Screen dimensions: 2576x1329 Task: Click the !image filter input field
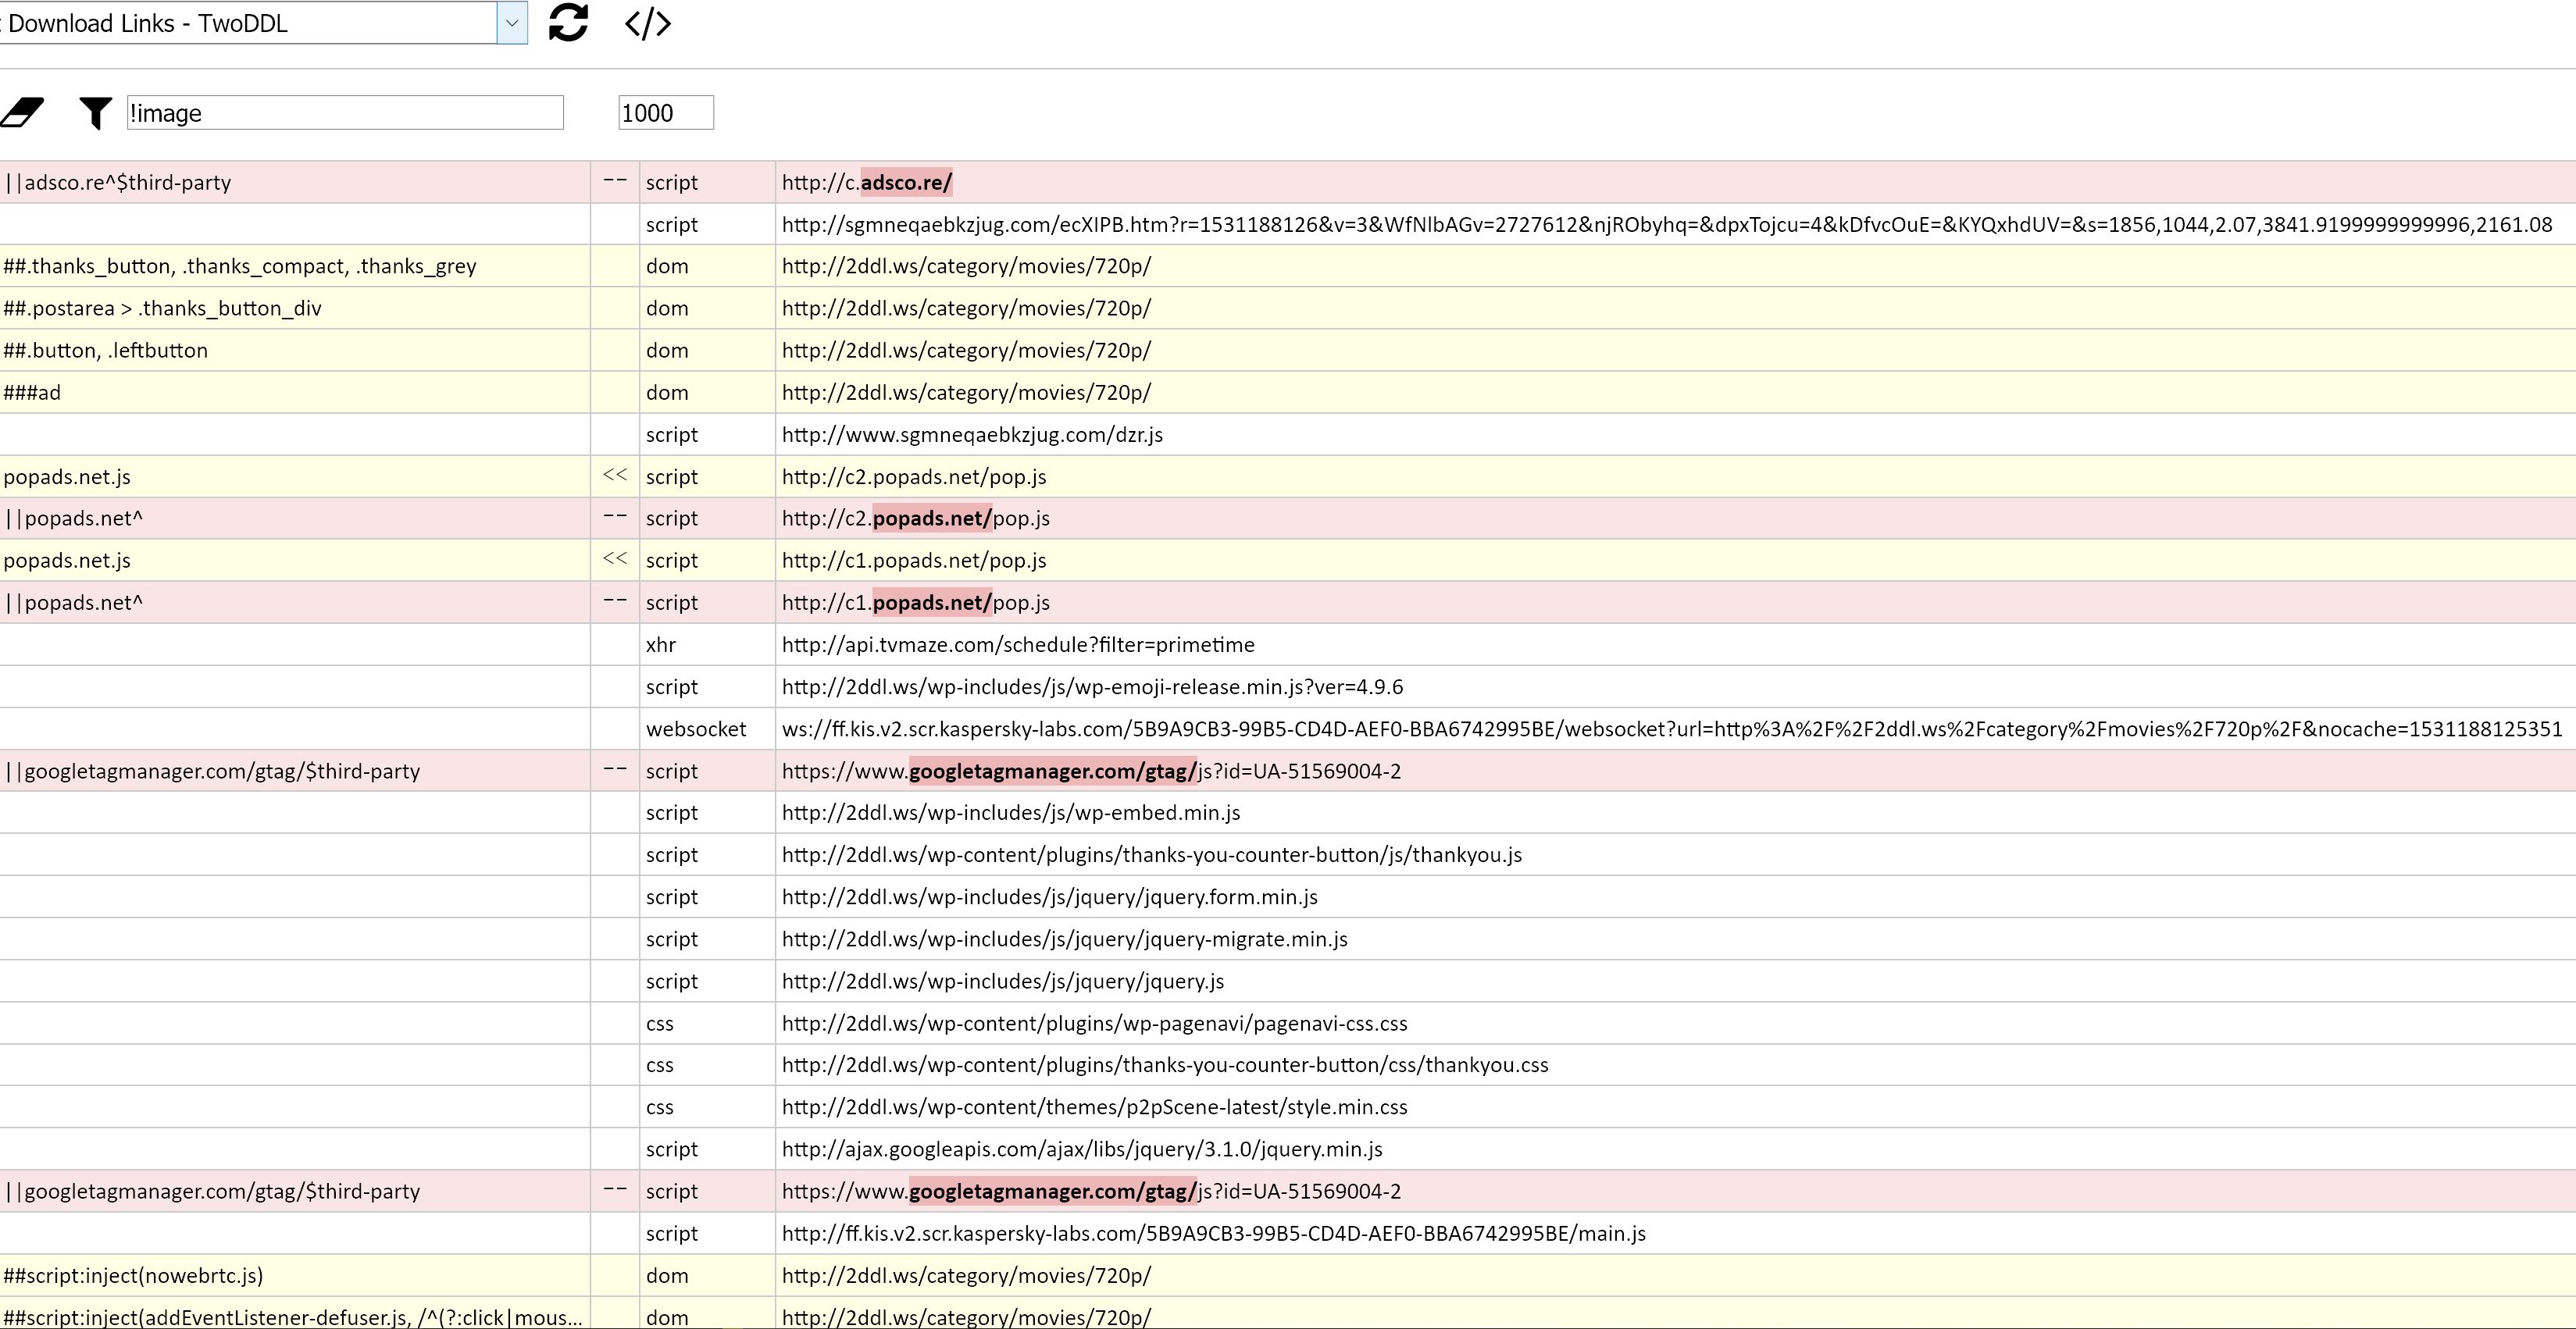tap(345, 113)
